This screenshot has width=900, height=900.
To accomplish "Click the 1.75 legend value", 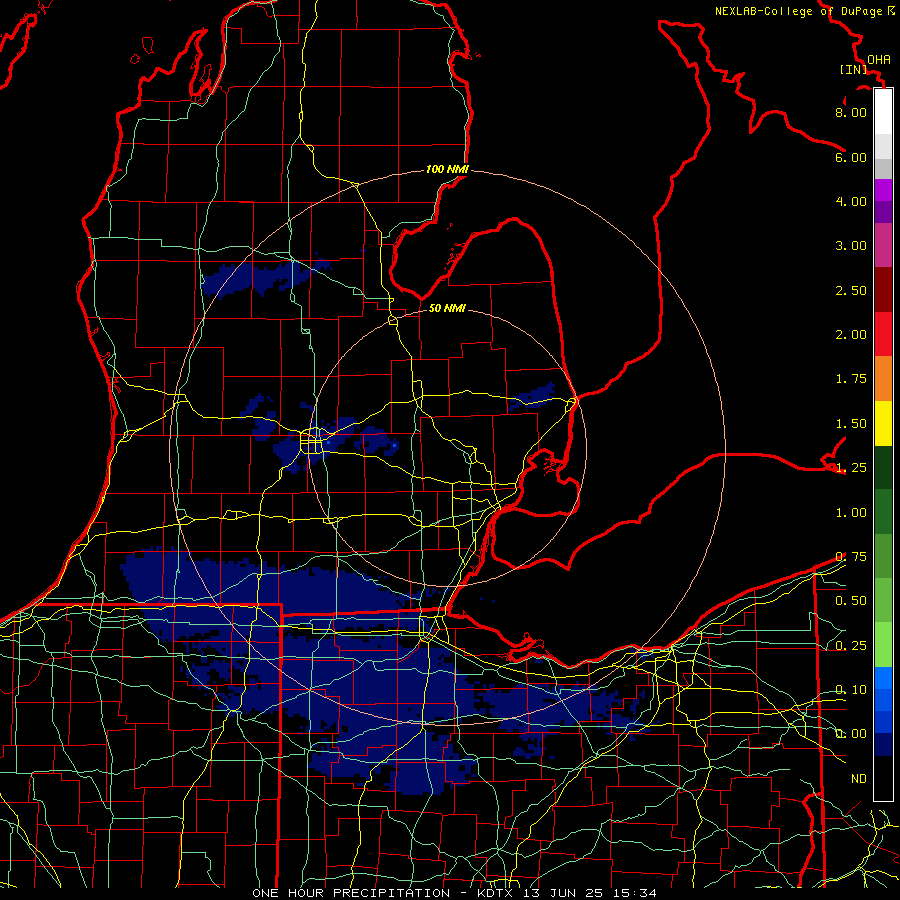I will (x=851, y=379).
